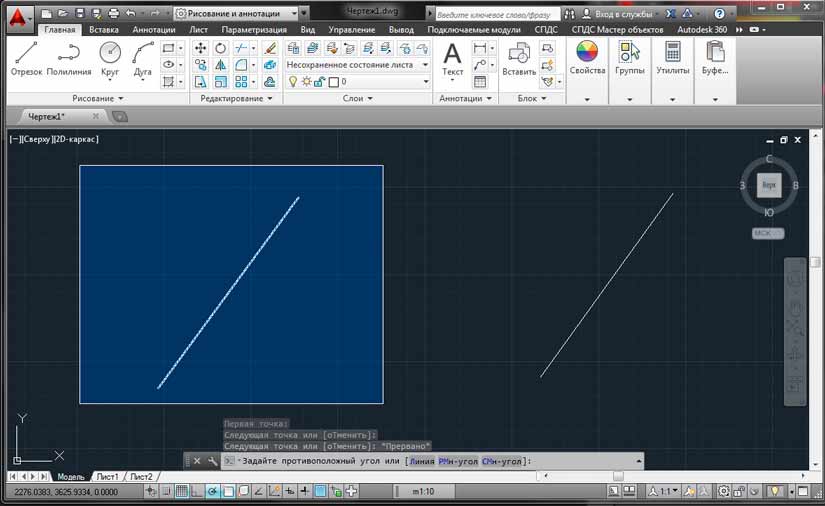Select the Отрезок line tool
This screenshot has height=506, width=825.
27,58
